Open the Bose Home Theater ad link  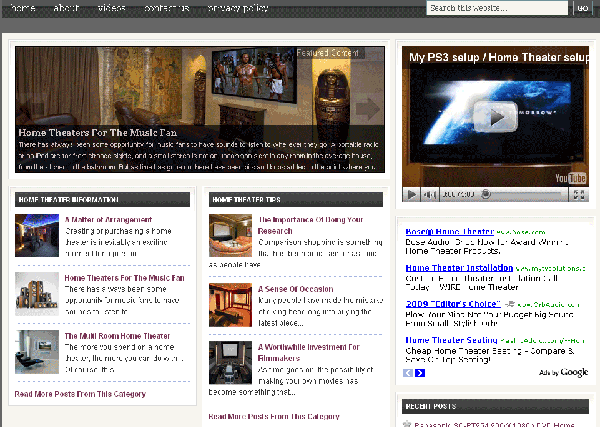coord(450,231)
